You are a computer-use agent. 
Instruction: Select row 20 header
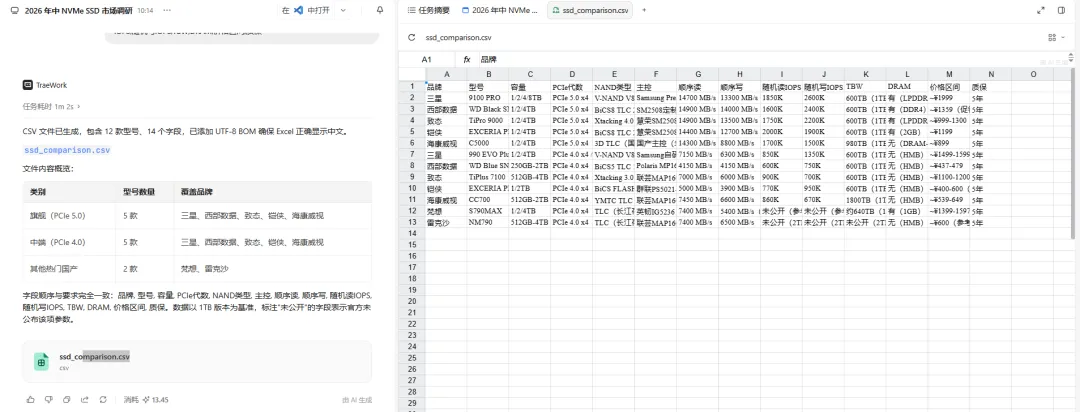412,301
